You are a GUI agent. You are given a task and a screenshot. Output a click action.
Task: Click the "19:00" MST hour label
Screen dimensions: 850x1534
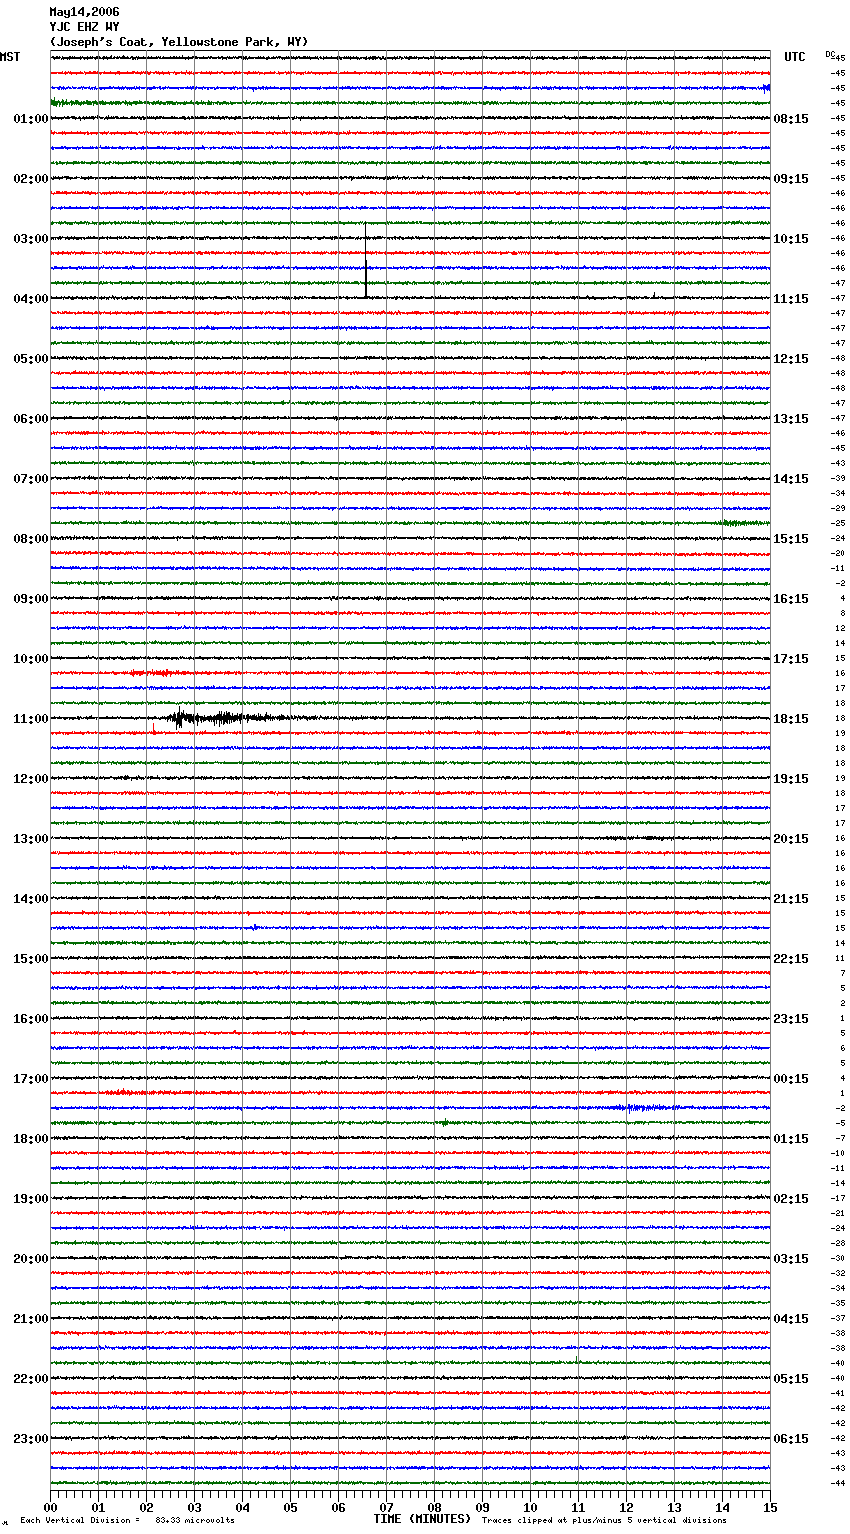point(31,1199)
